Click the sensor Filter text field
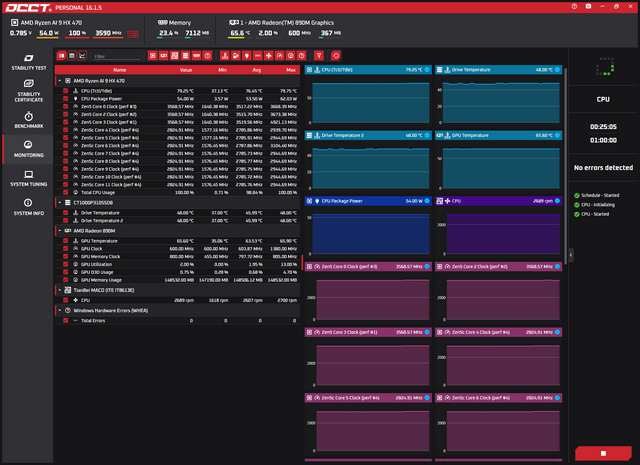Screen dimensions: 640x465 [117, 56]
